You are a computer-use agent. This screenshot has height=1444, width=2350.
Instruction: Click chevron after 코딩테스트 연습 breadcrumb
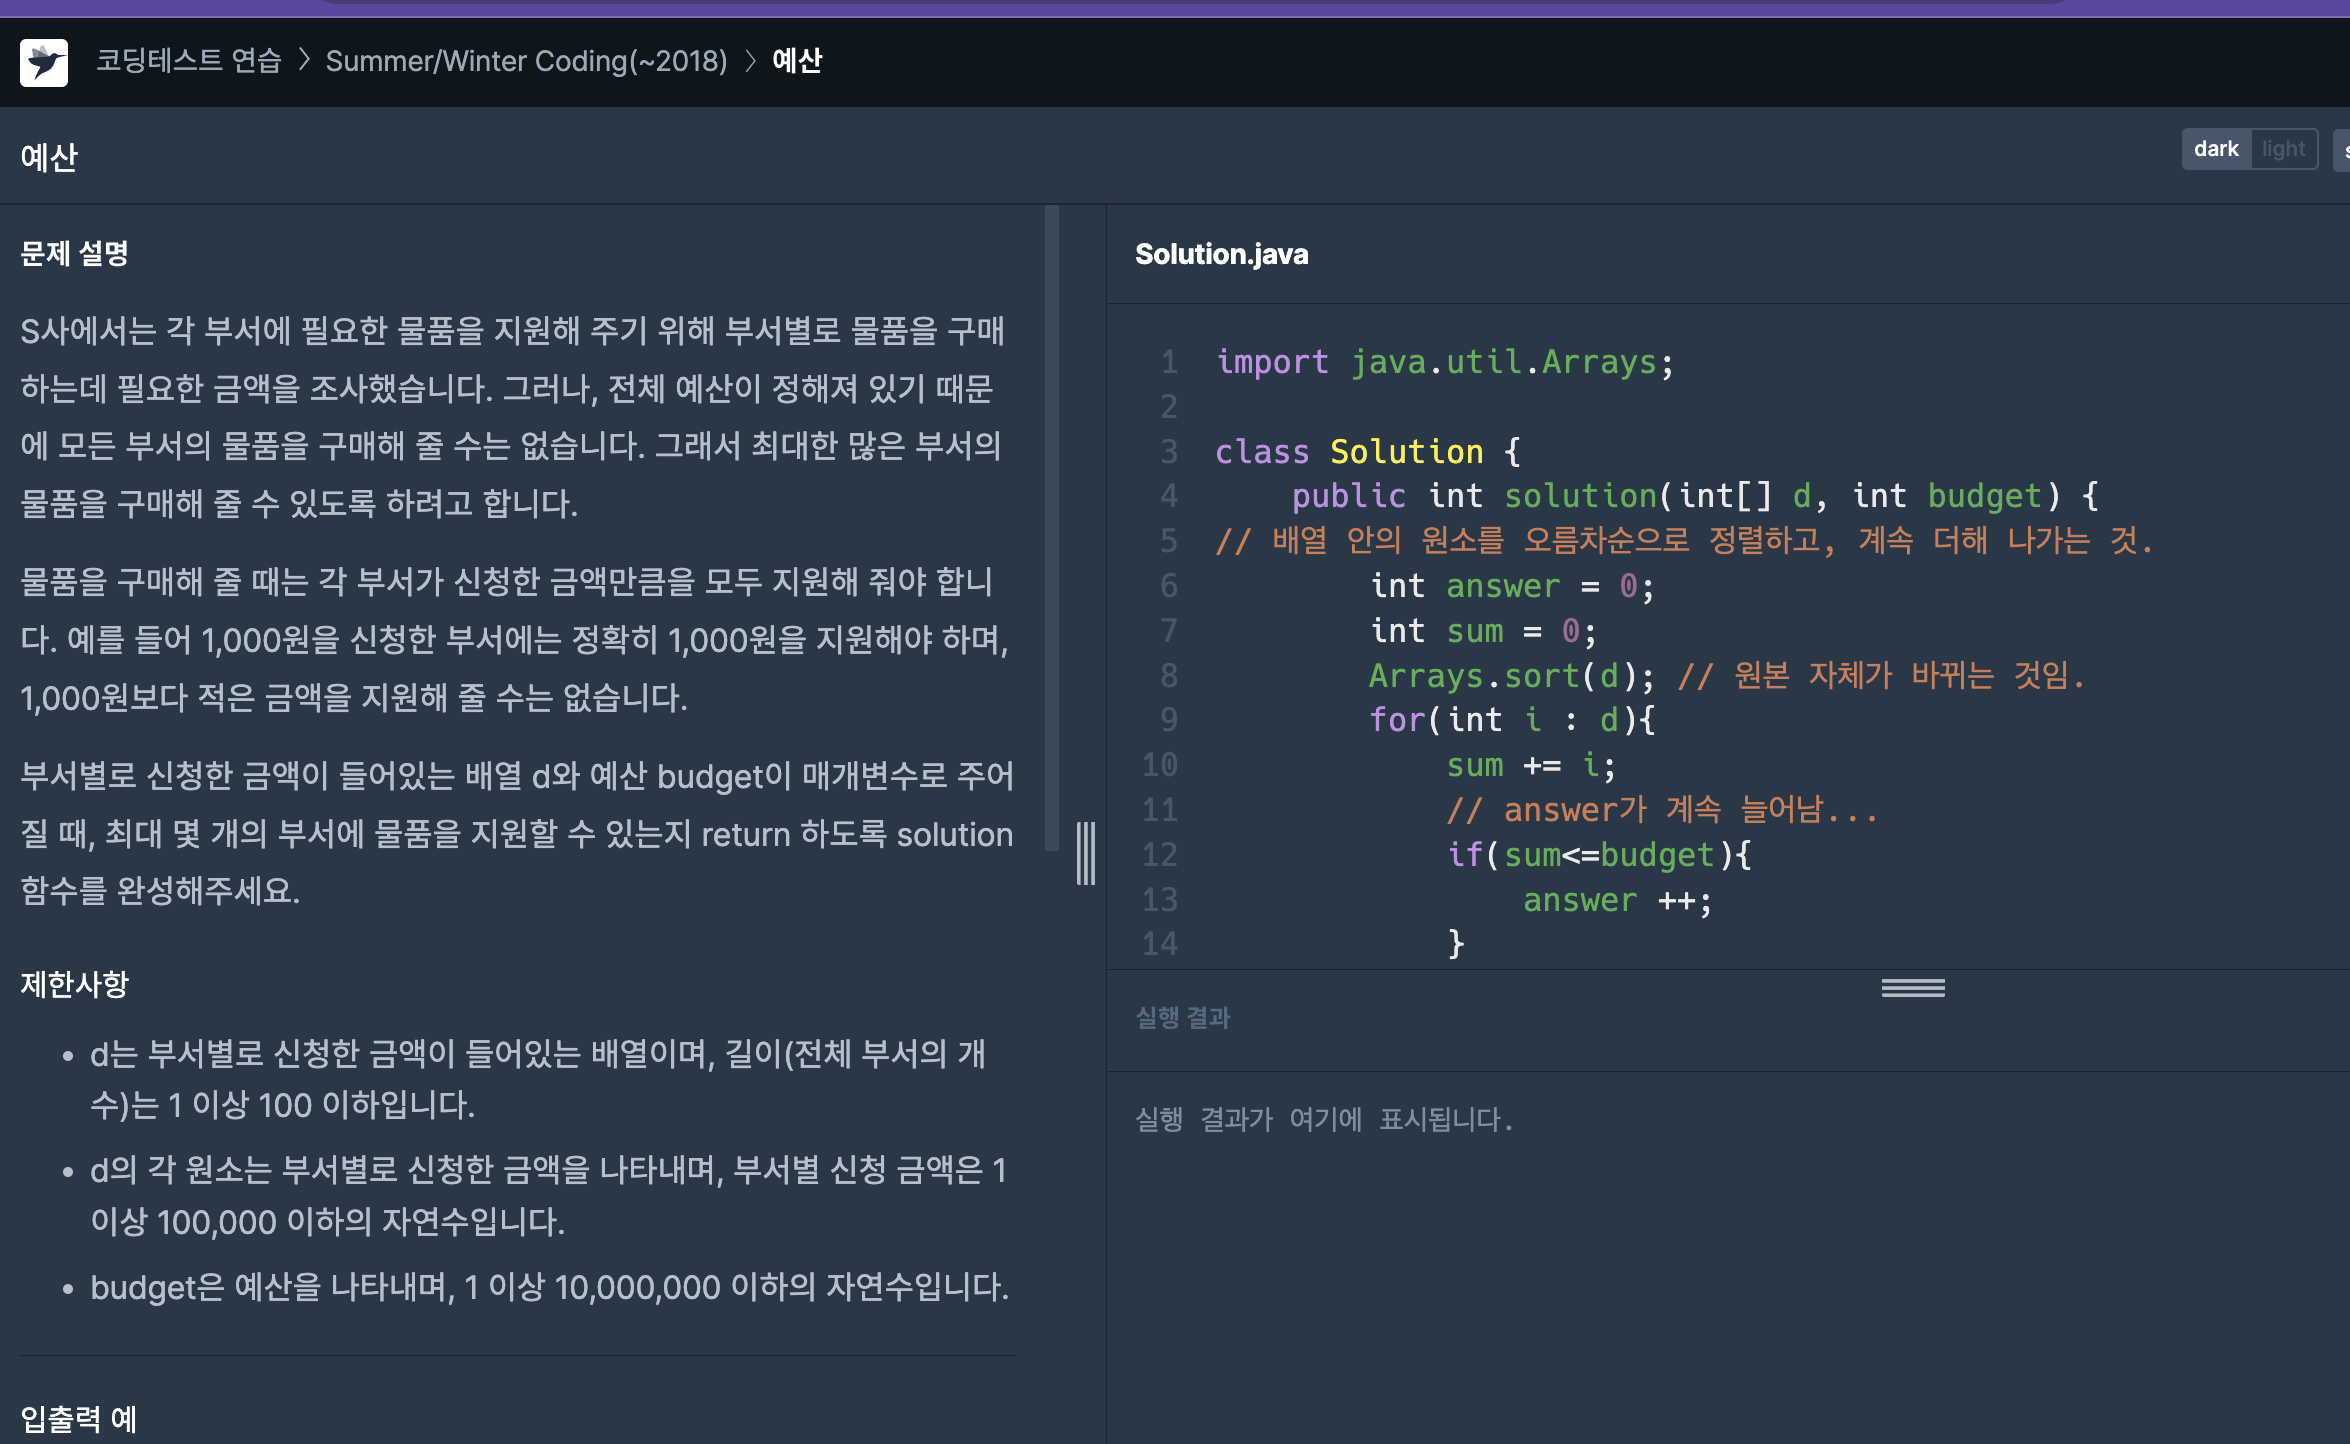click(x=304, y=61)
